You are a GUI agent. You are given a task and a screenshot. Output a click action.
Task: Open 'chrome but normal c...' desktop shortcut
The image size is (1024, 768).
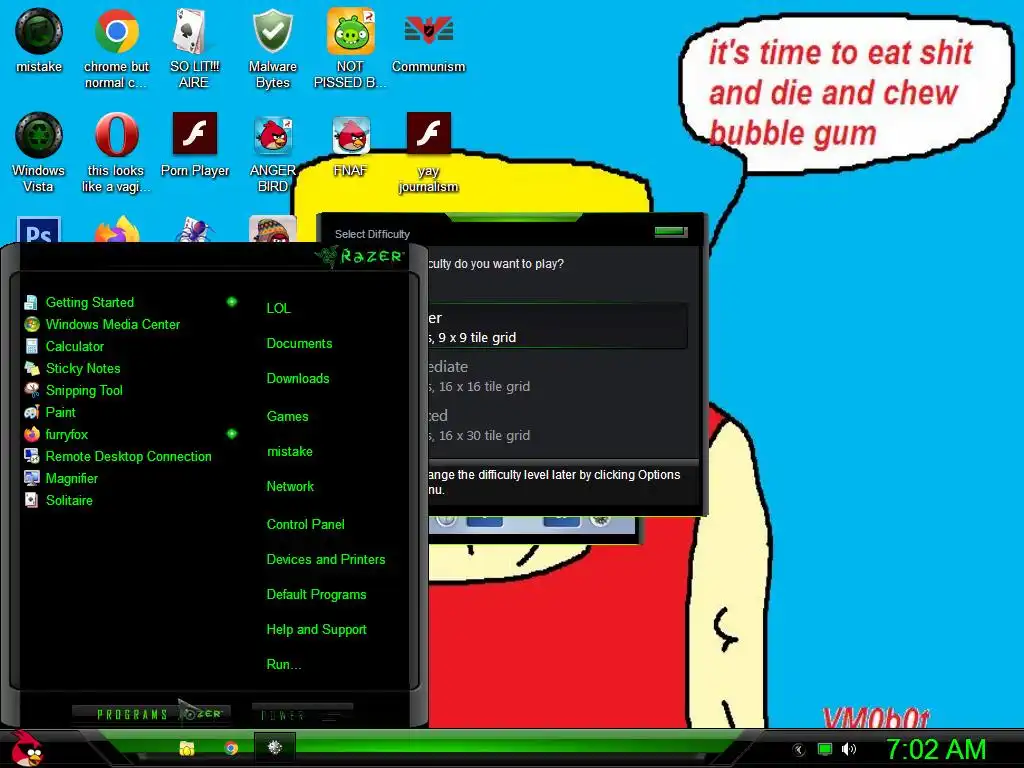[116, 48]
